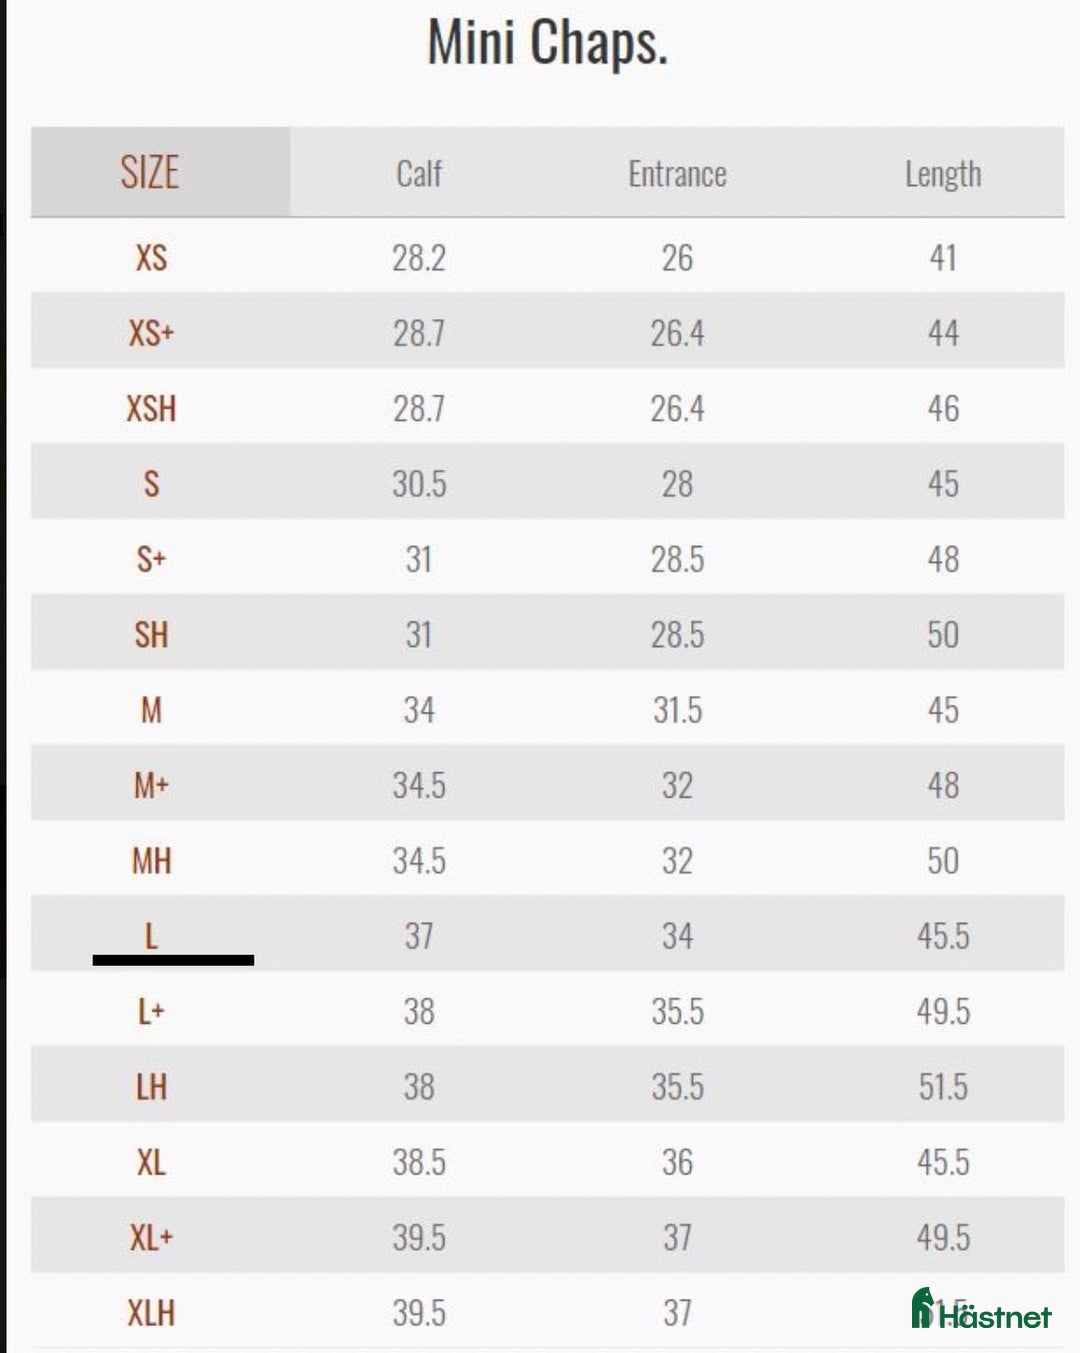Image resolution: width=1080 pixels, height=1353 pixels.
Task: Pick the XSH size row label
Action: click(x=151, y=408)
